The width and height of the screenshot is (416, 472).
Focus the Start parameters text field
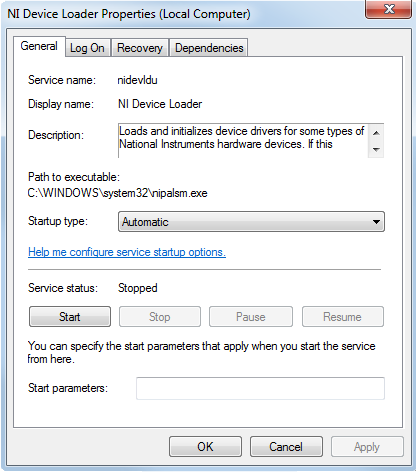(260, 388)
